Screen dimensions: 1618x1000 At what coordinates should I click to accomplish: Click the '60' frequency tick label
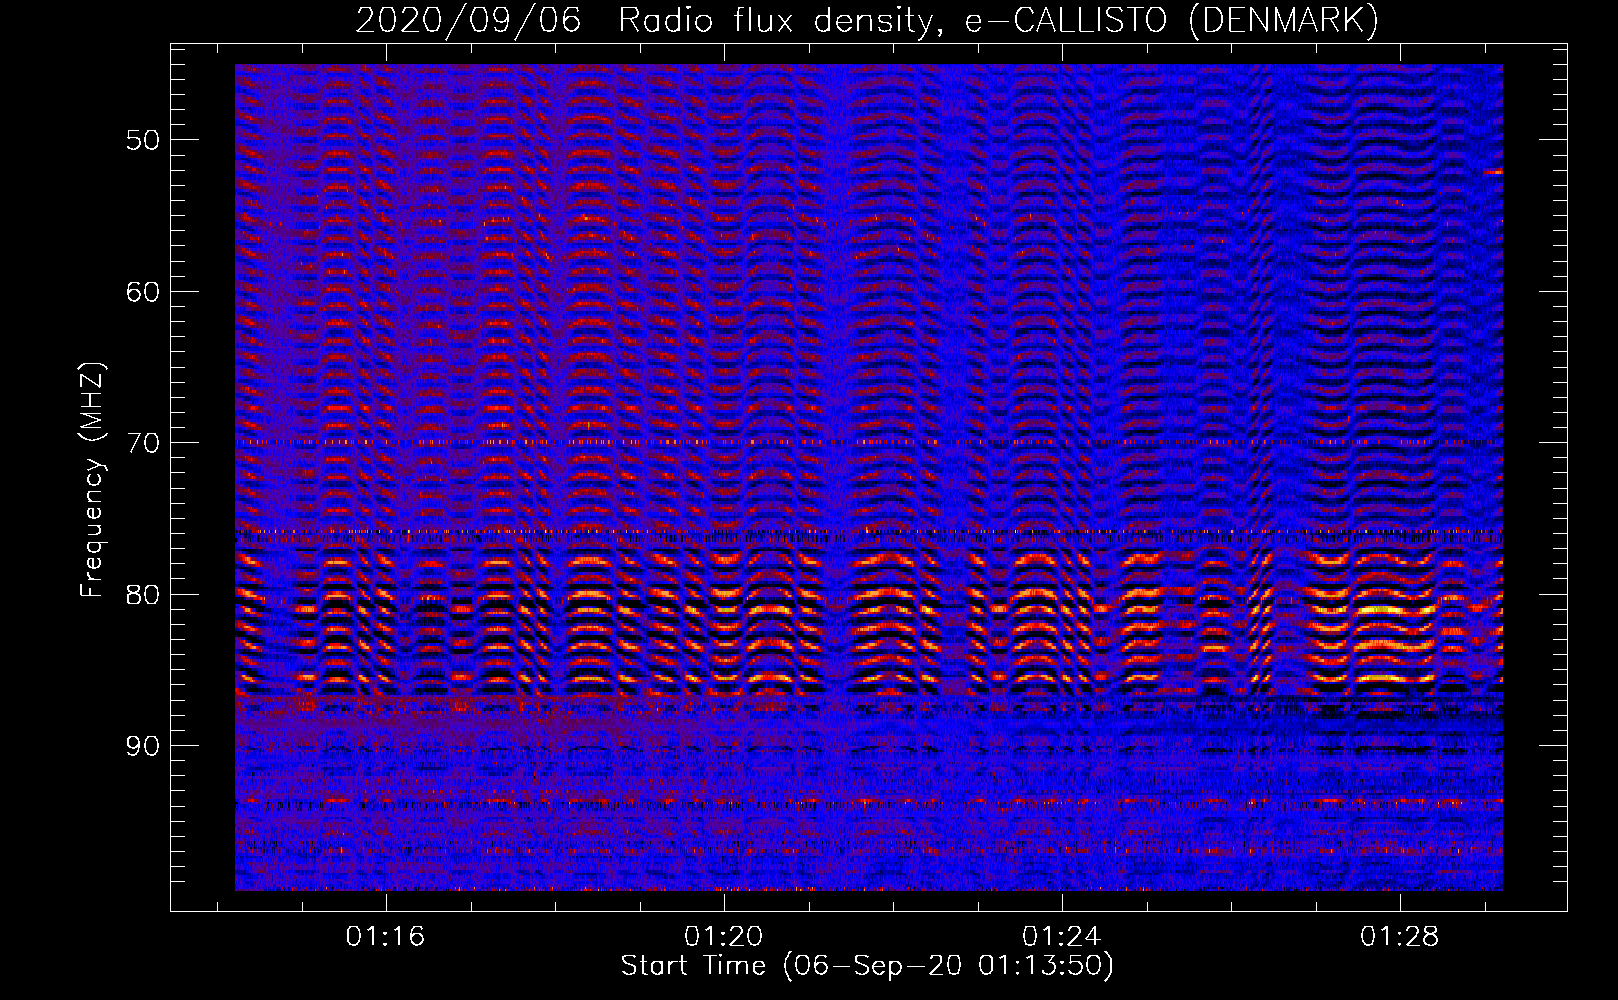pyautogui.click(x=142, y=291)
